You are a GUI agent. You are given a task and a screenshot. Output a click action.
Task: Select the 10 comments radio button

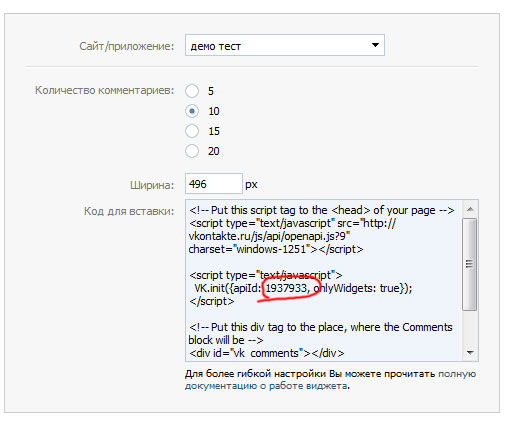[192, 111]
